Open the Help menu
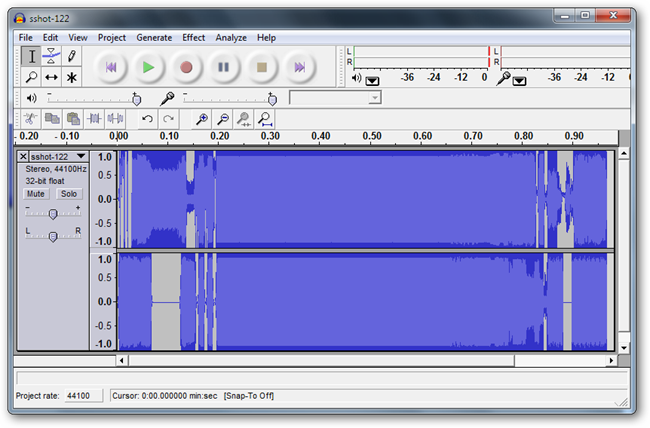The height and width of the screenshot is (428, 650). (266, 38)
